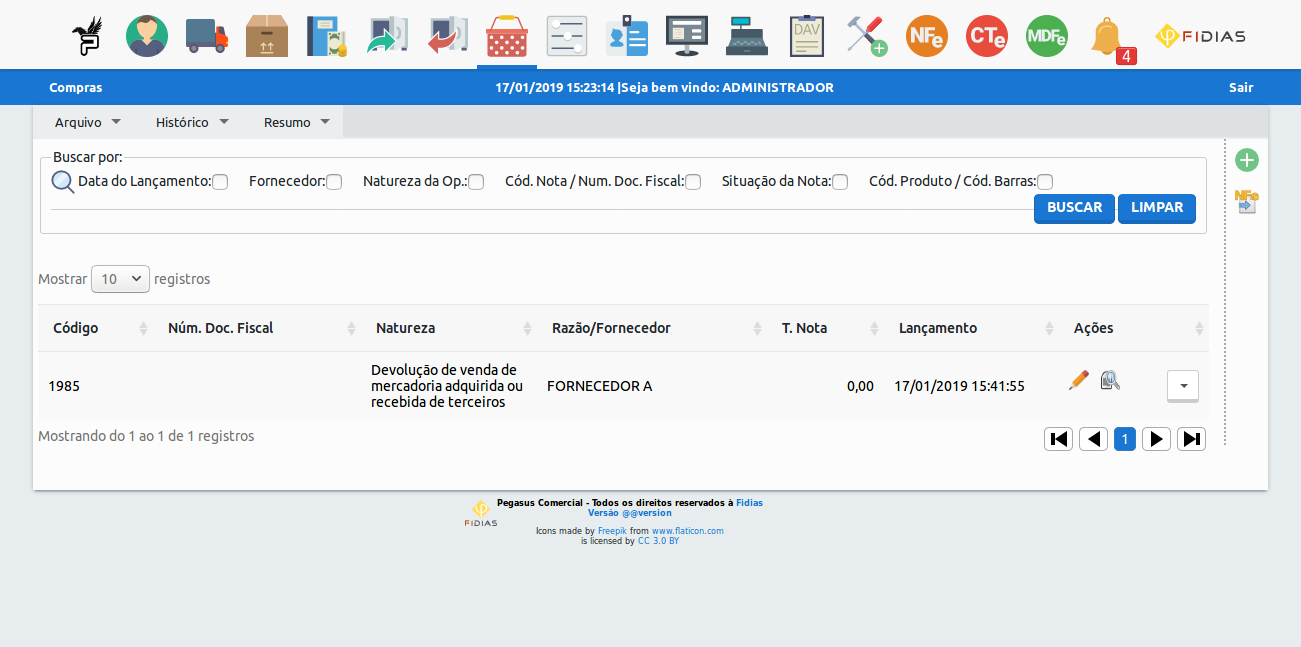Select the Compras shopping basket icon
1301x647 pixels.
coord(506,34)
